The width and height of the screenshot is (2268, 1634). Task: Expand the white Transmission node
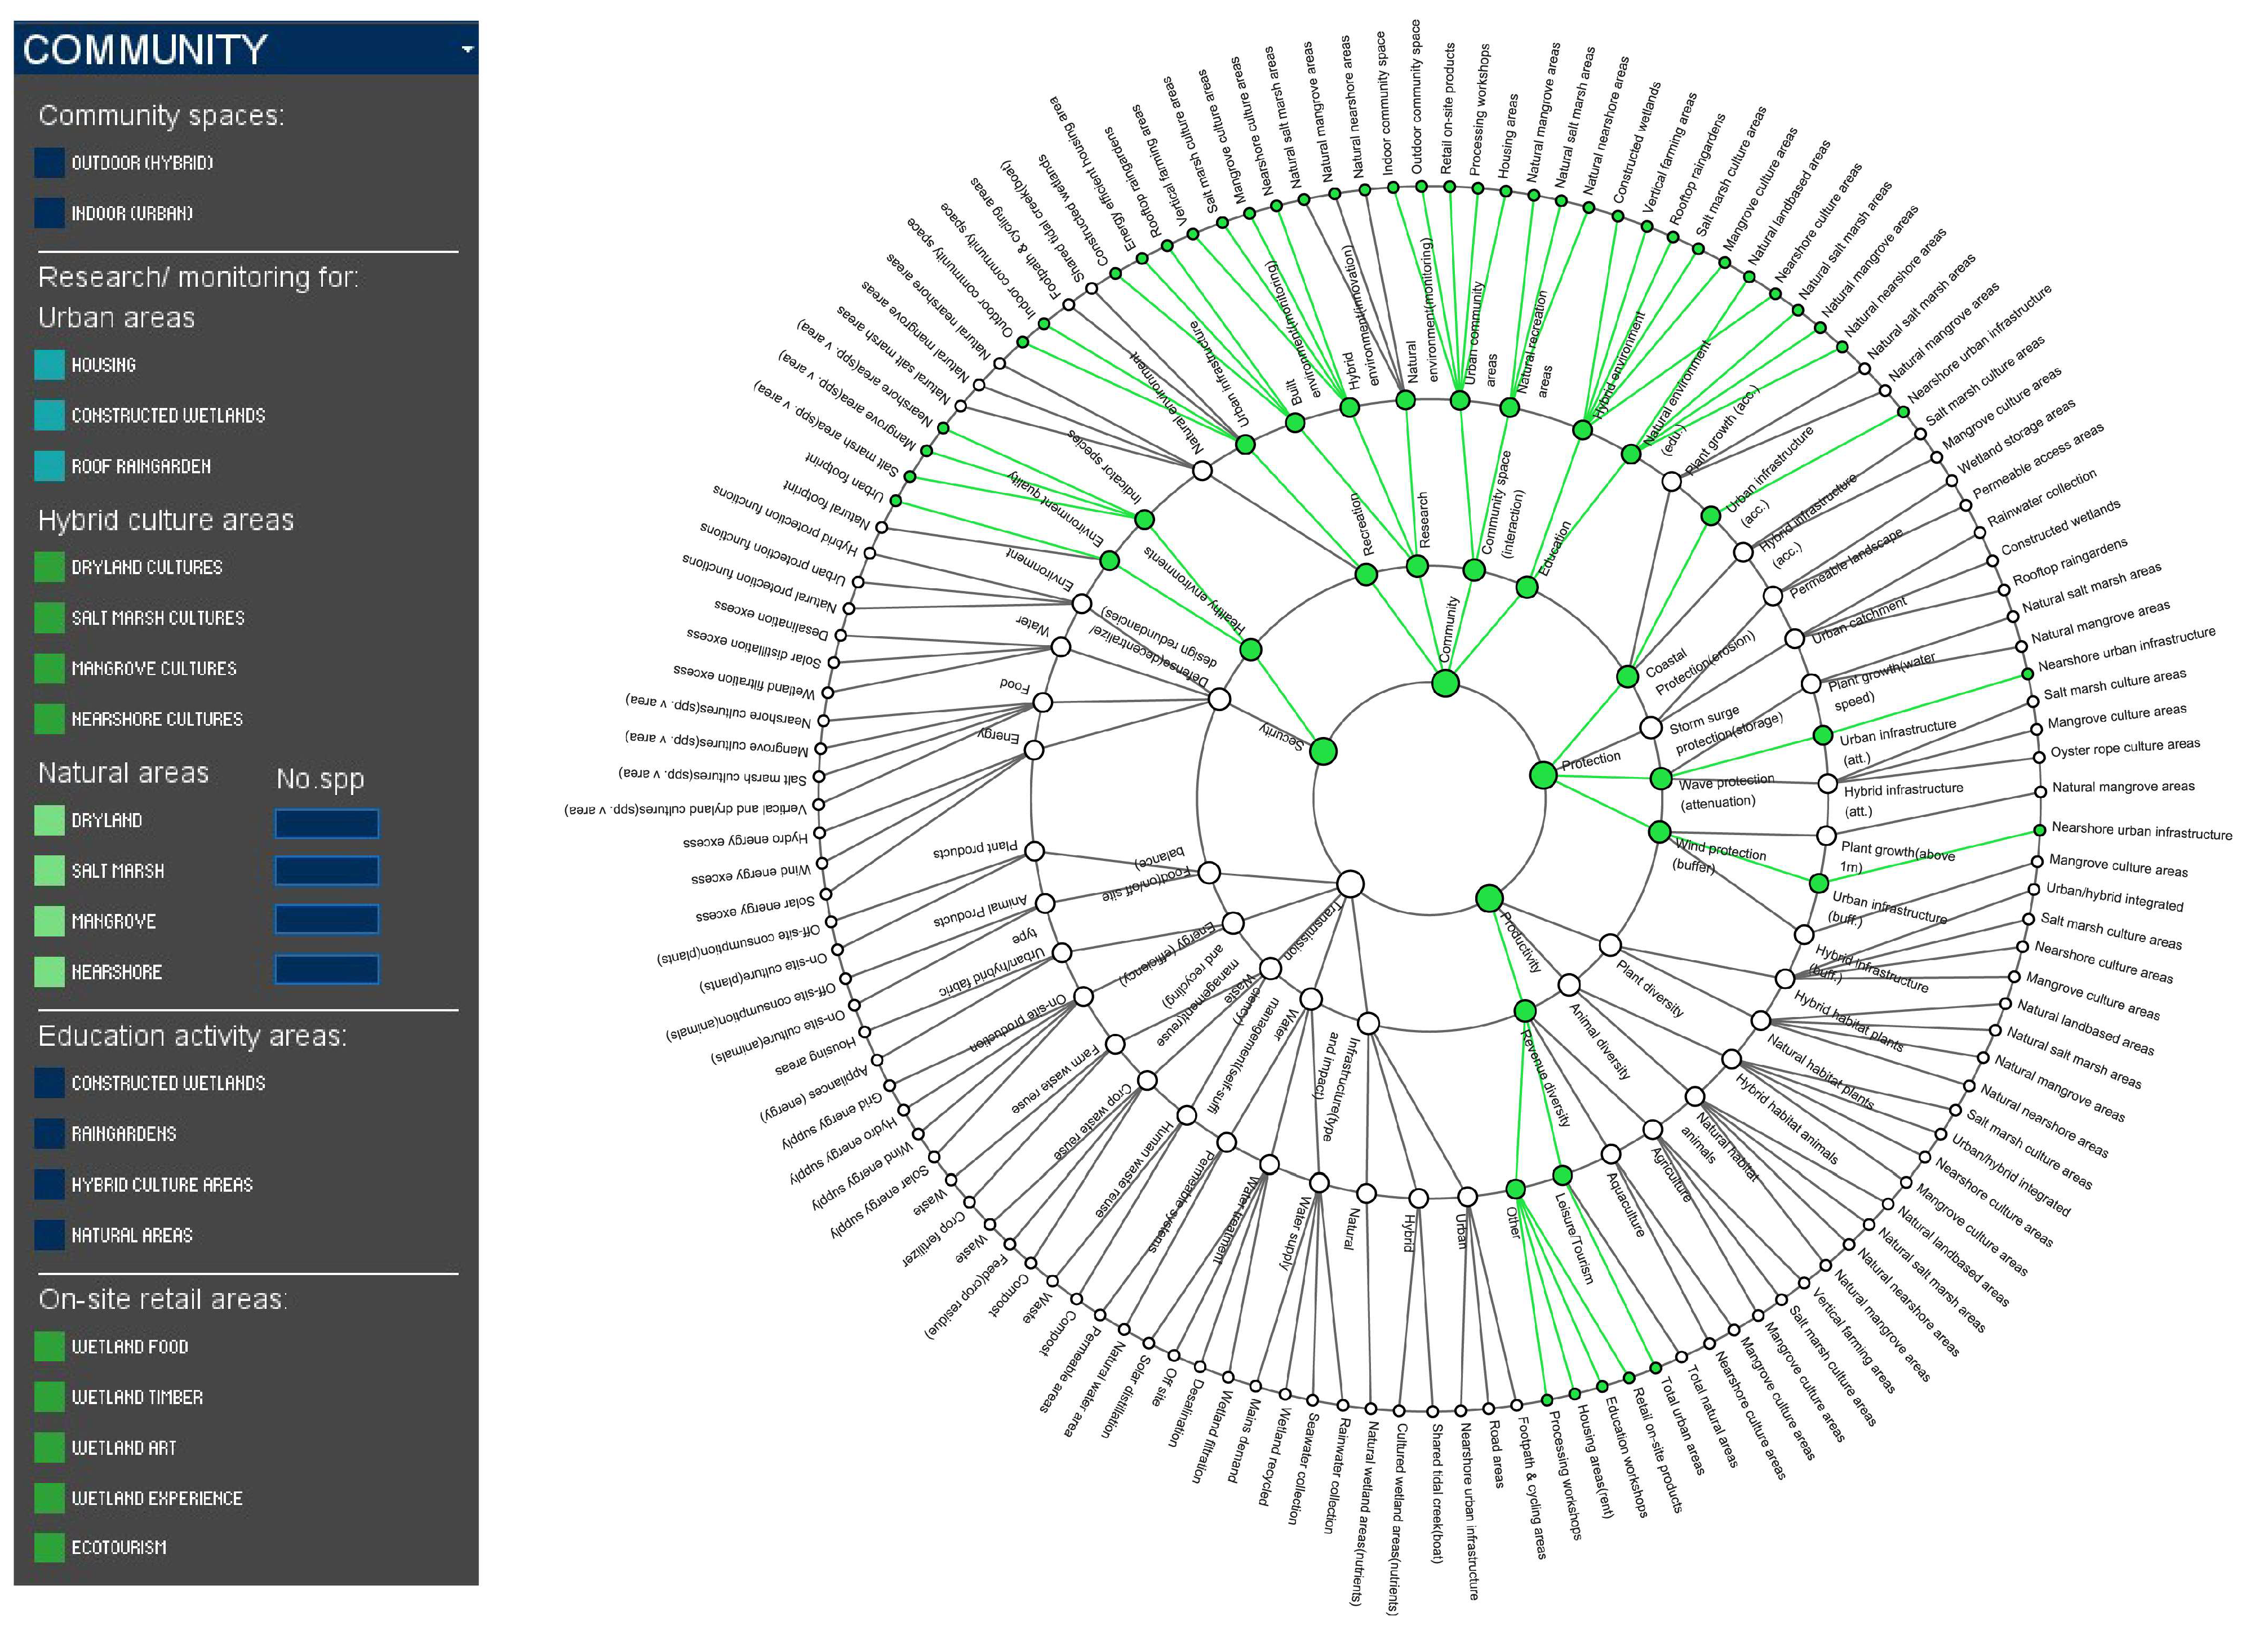[1350, 884]
